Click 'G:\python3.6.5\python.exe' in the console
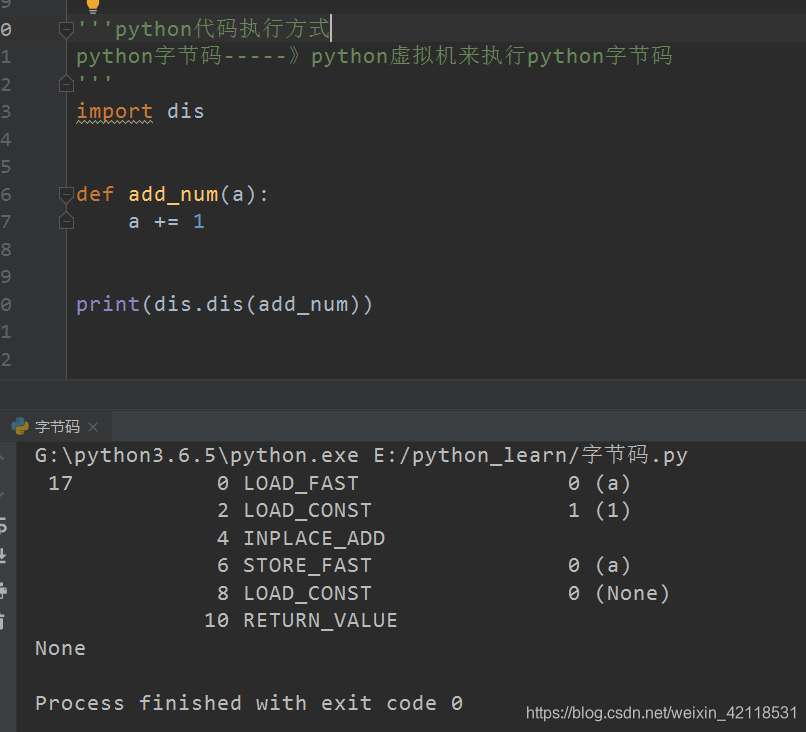 197,456
